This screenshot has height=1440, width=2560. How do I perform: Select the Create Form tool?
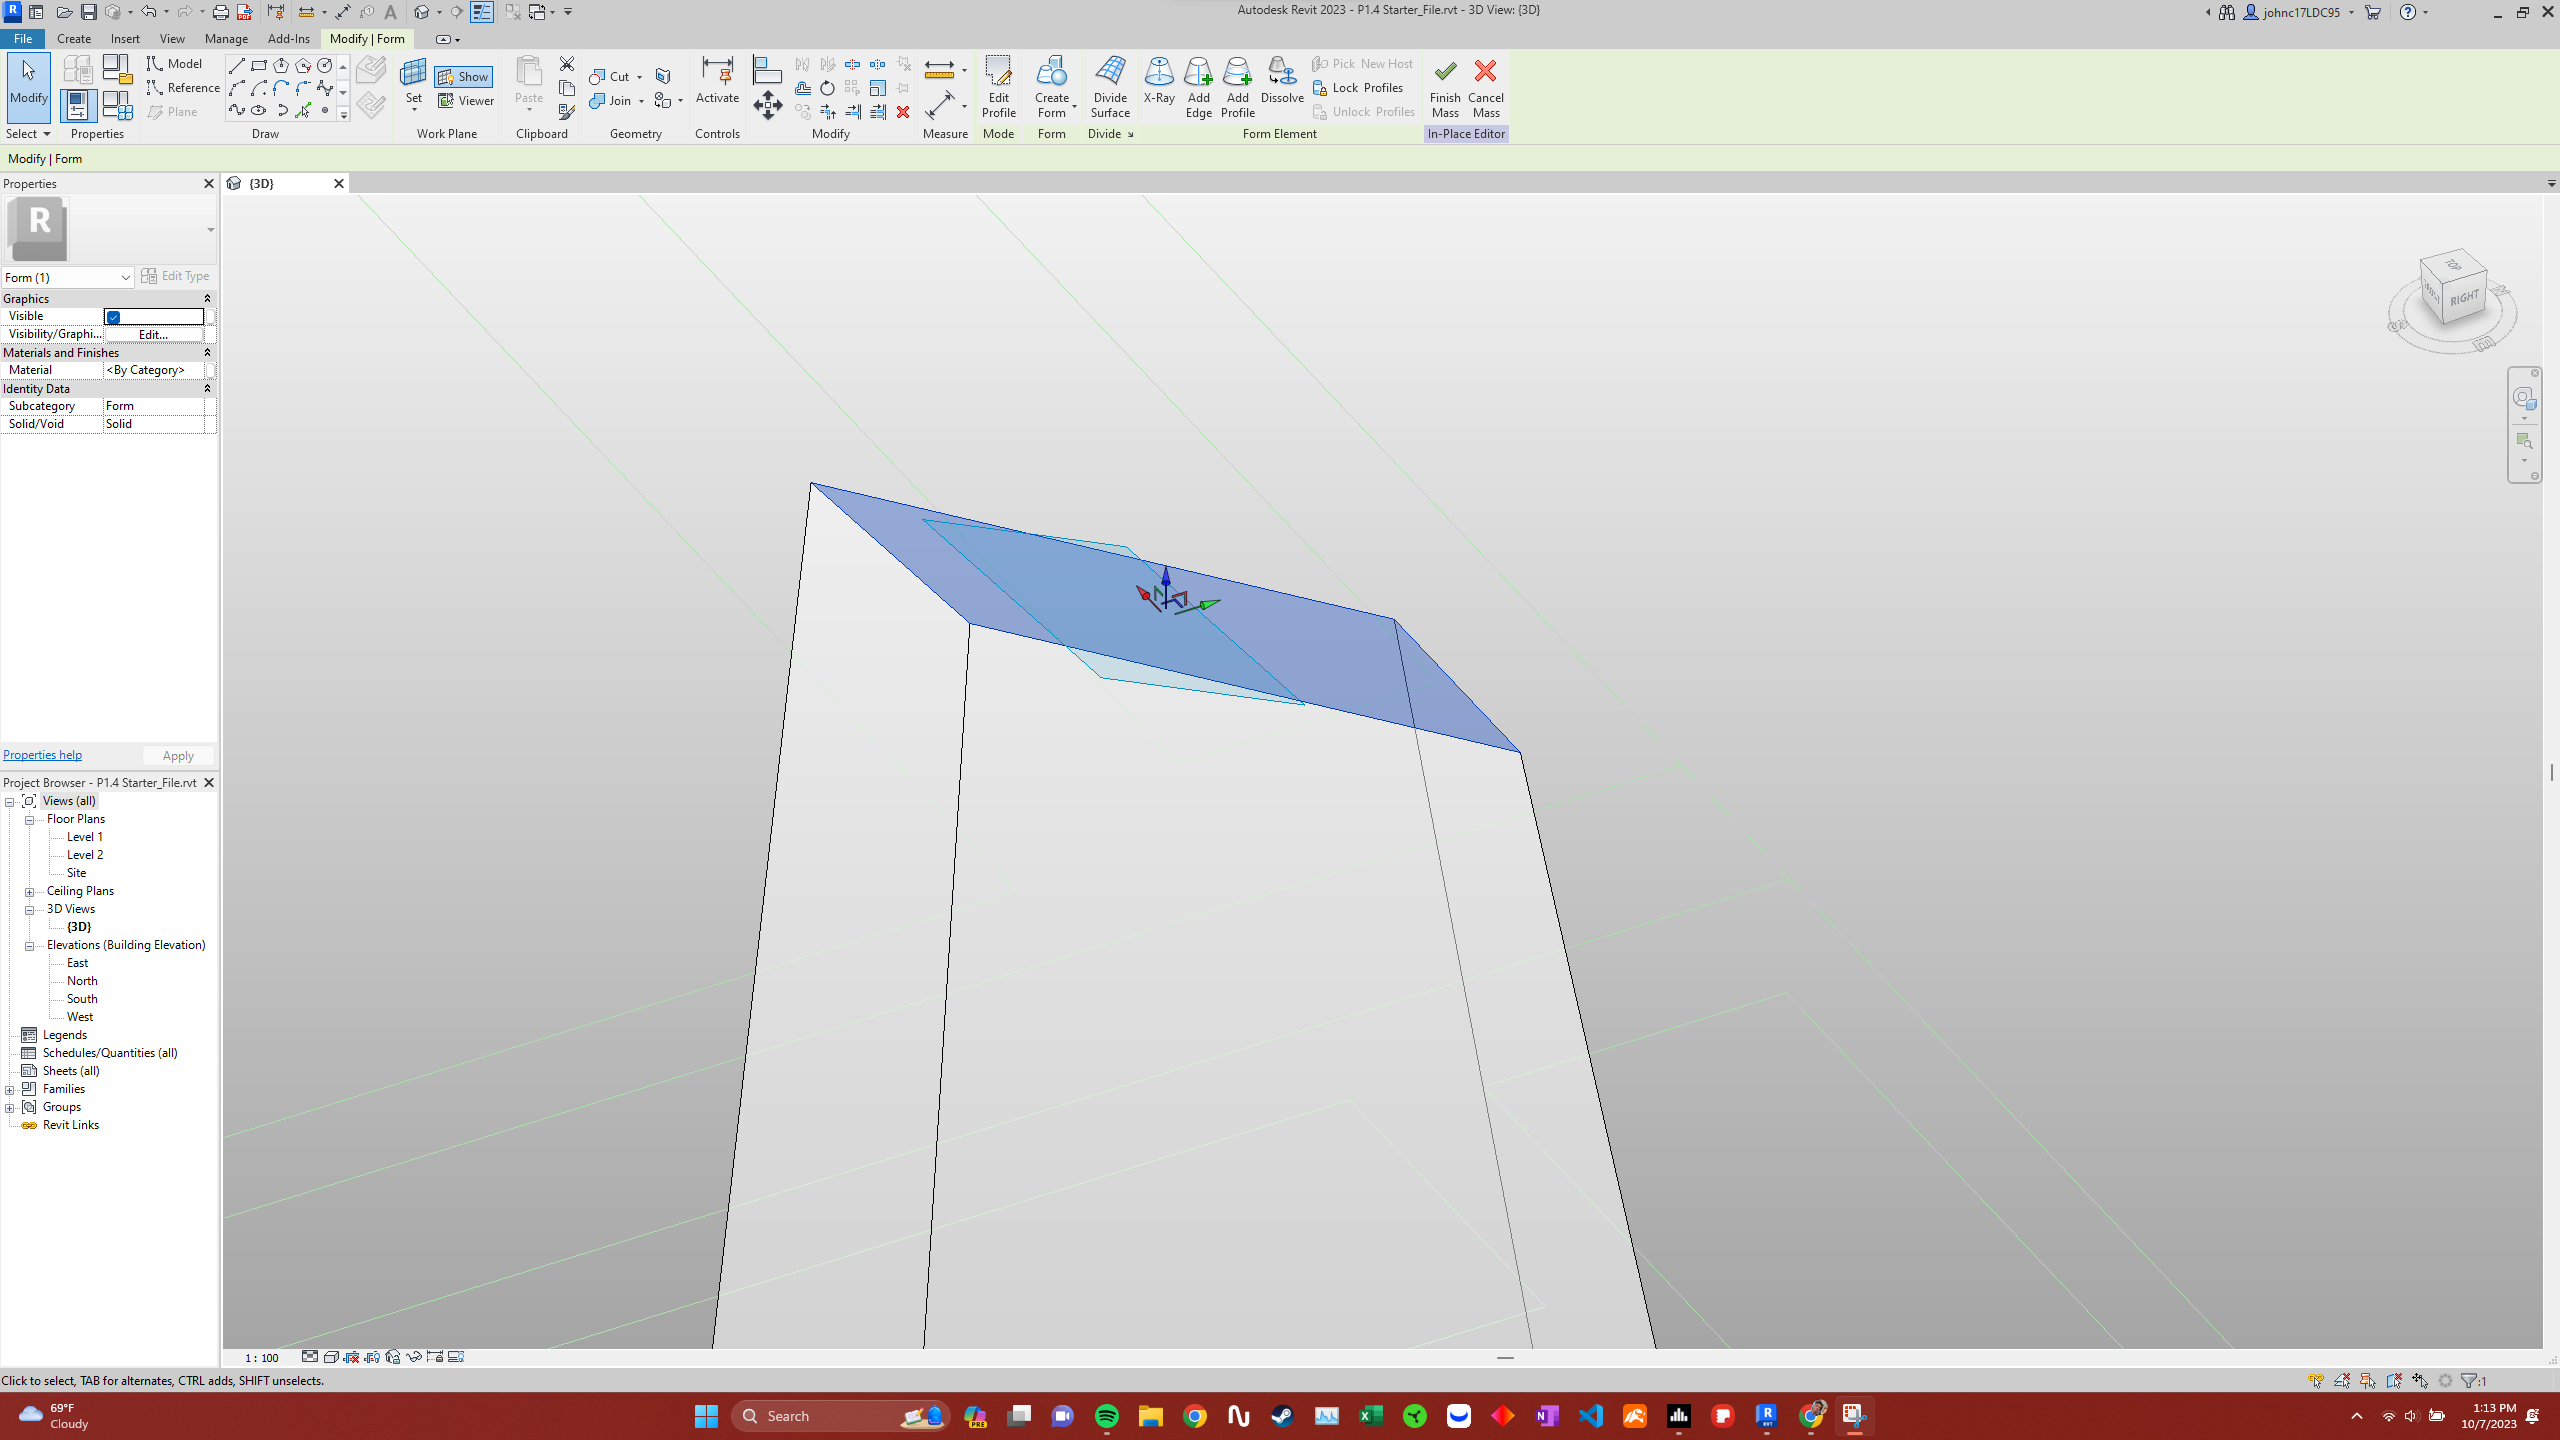coord(1052,88)
